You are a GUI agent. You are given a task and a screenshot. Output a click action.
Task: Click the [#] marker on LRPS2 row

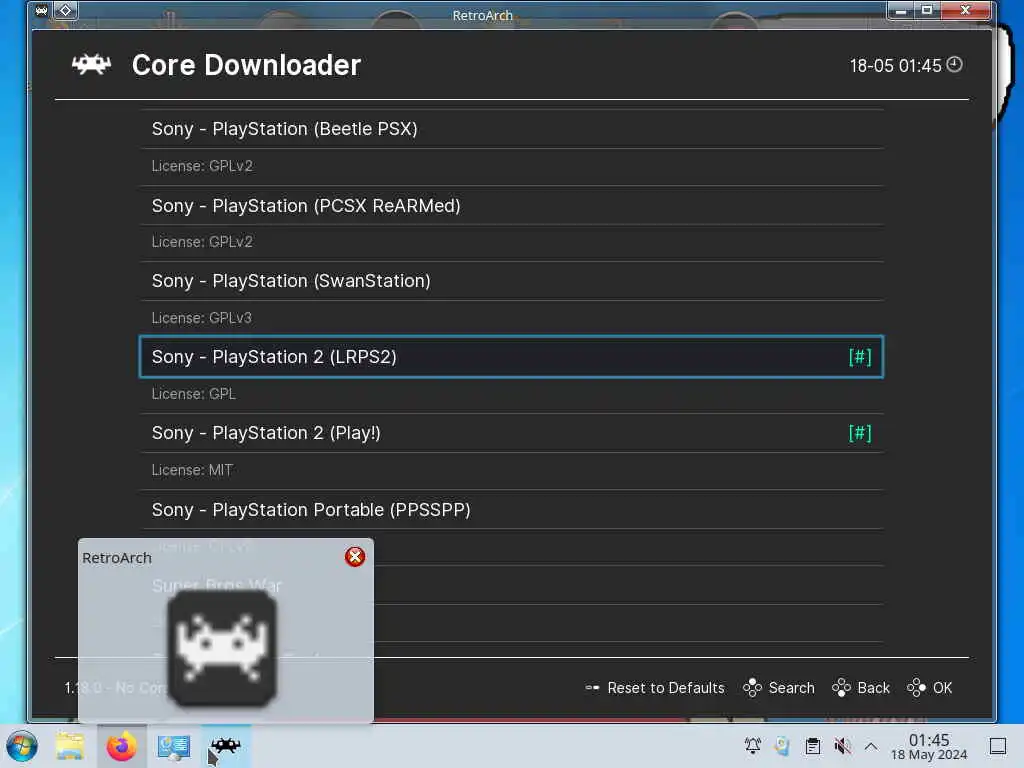coord(859,357)
